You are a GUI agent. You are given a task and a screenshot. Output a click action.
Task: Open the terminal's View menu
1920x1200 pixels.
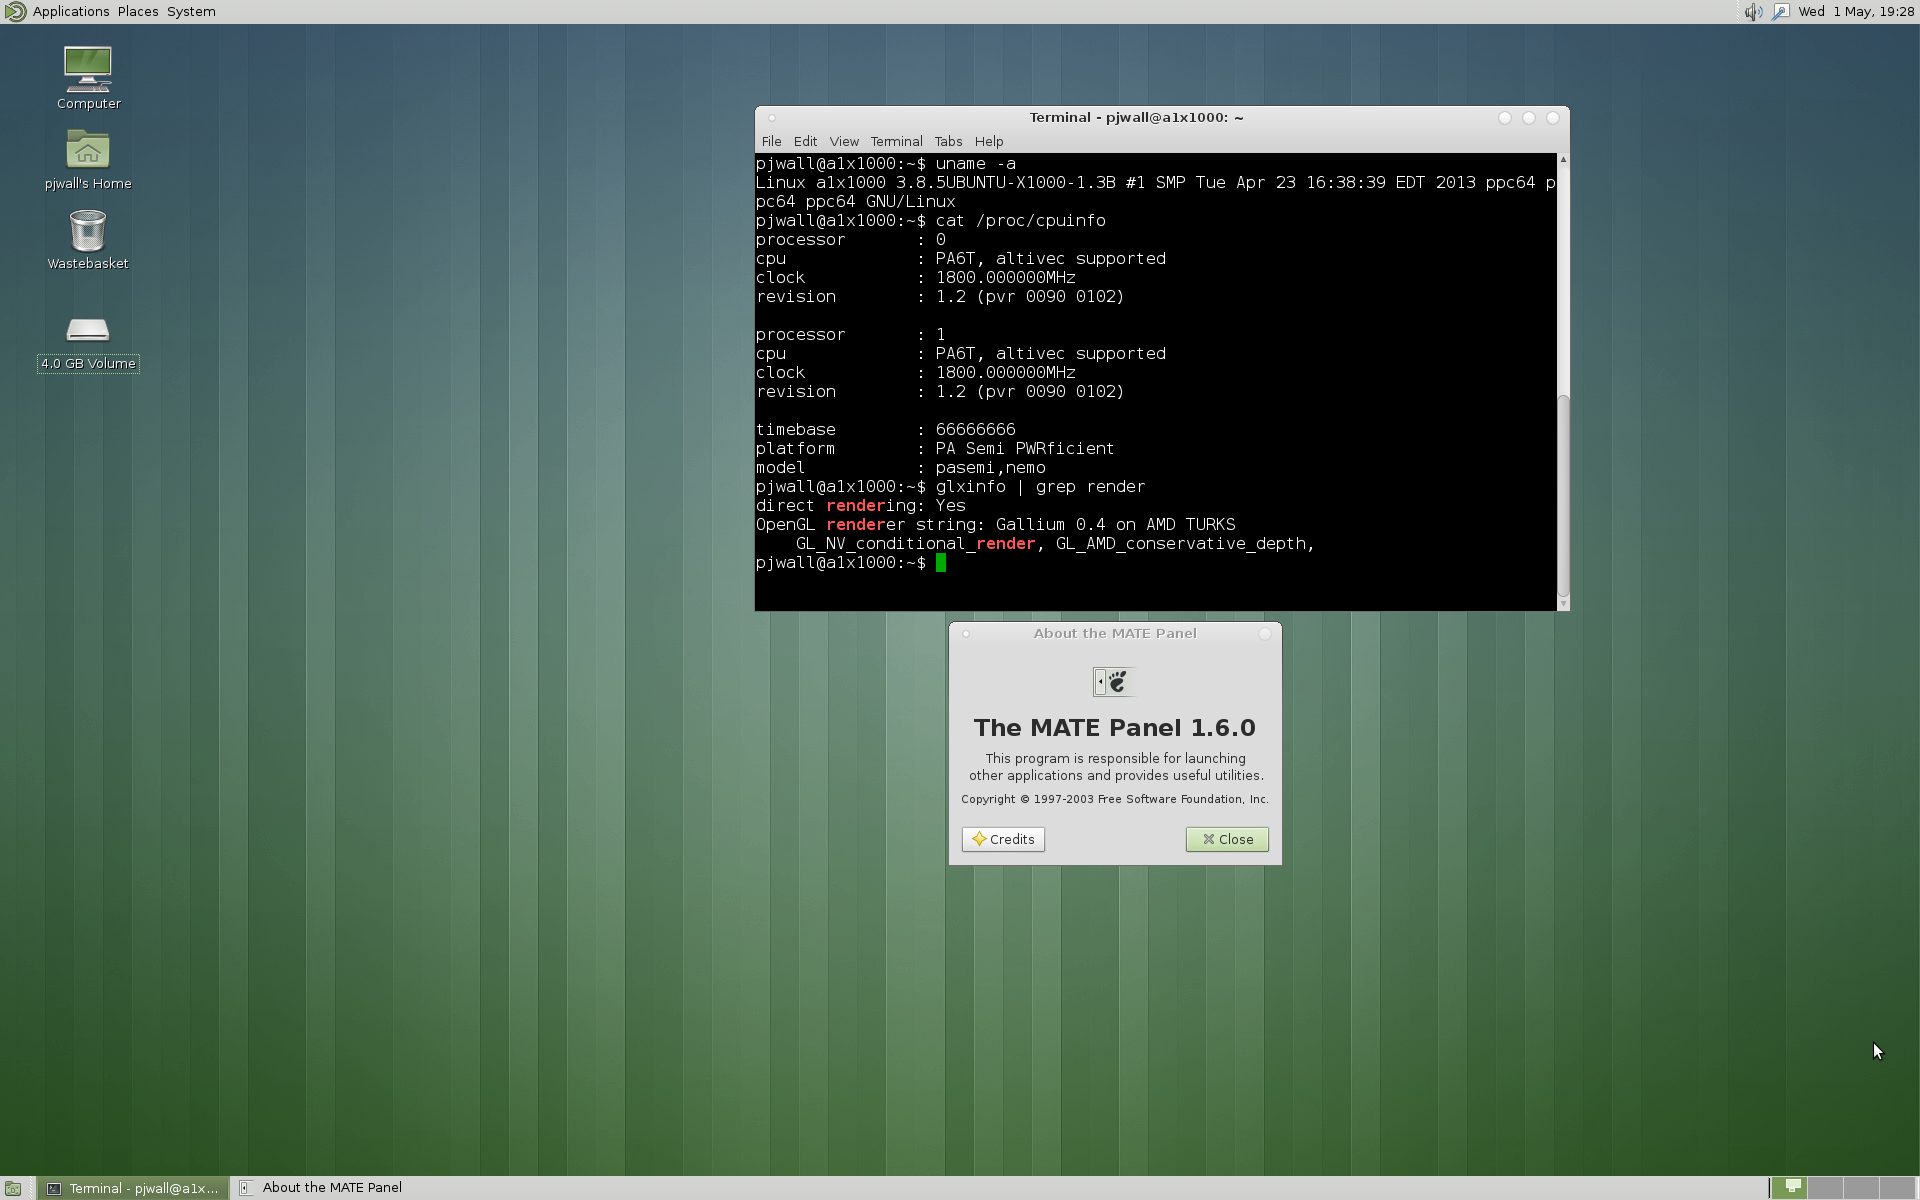tap(844, 142)
